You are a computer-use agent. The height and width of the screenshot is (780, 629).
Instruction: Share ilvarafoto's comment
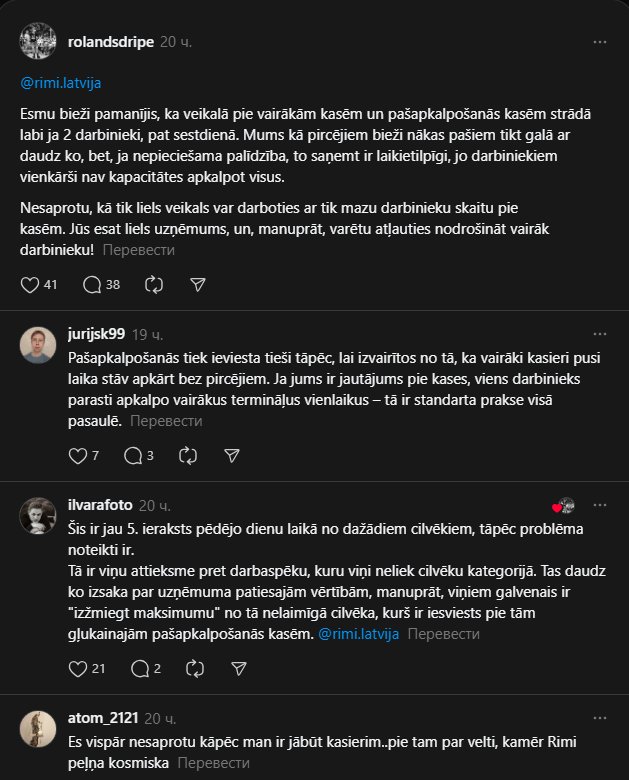pyautogui.click(x=239, y=668)
